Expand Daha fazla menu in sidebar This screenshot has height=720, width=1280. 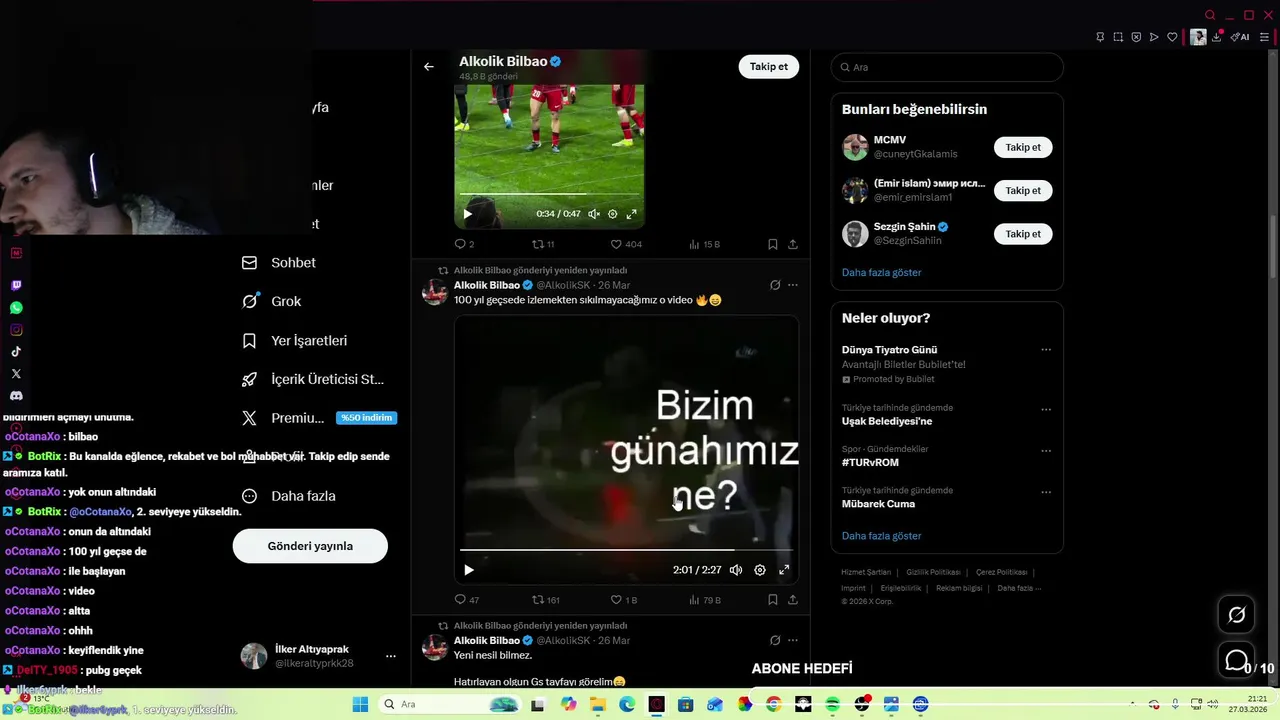[x=289, y=496]
